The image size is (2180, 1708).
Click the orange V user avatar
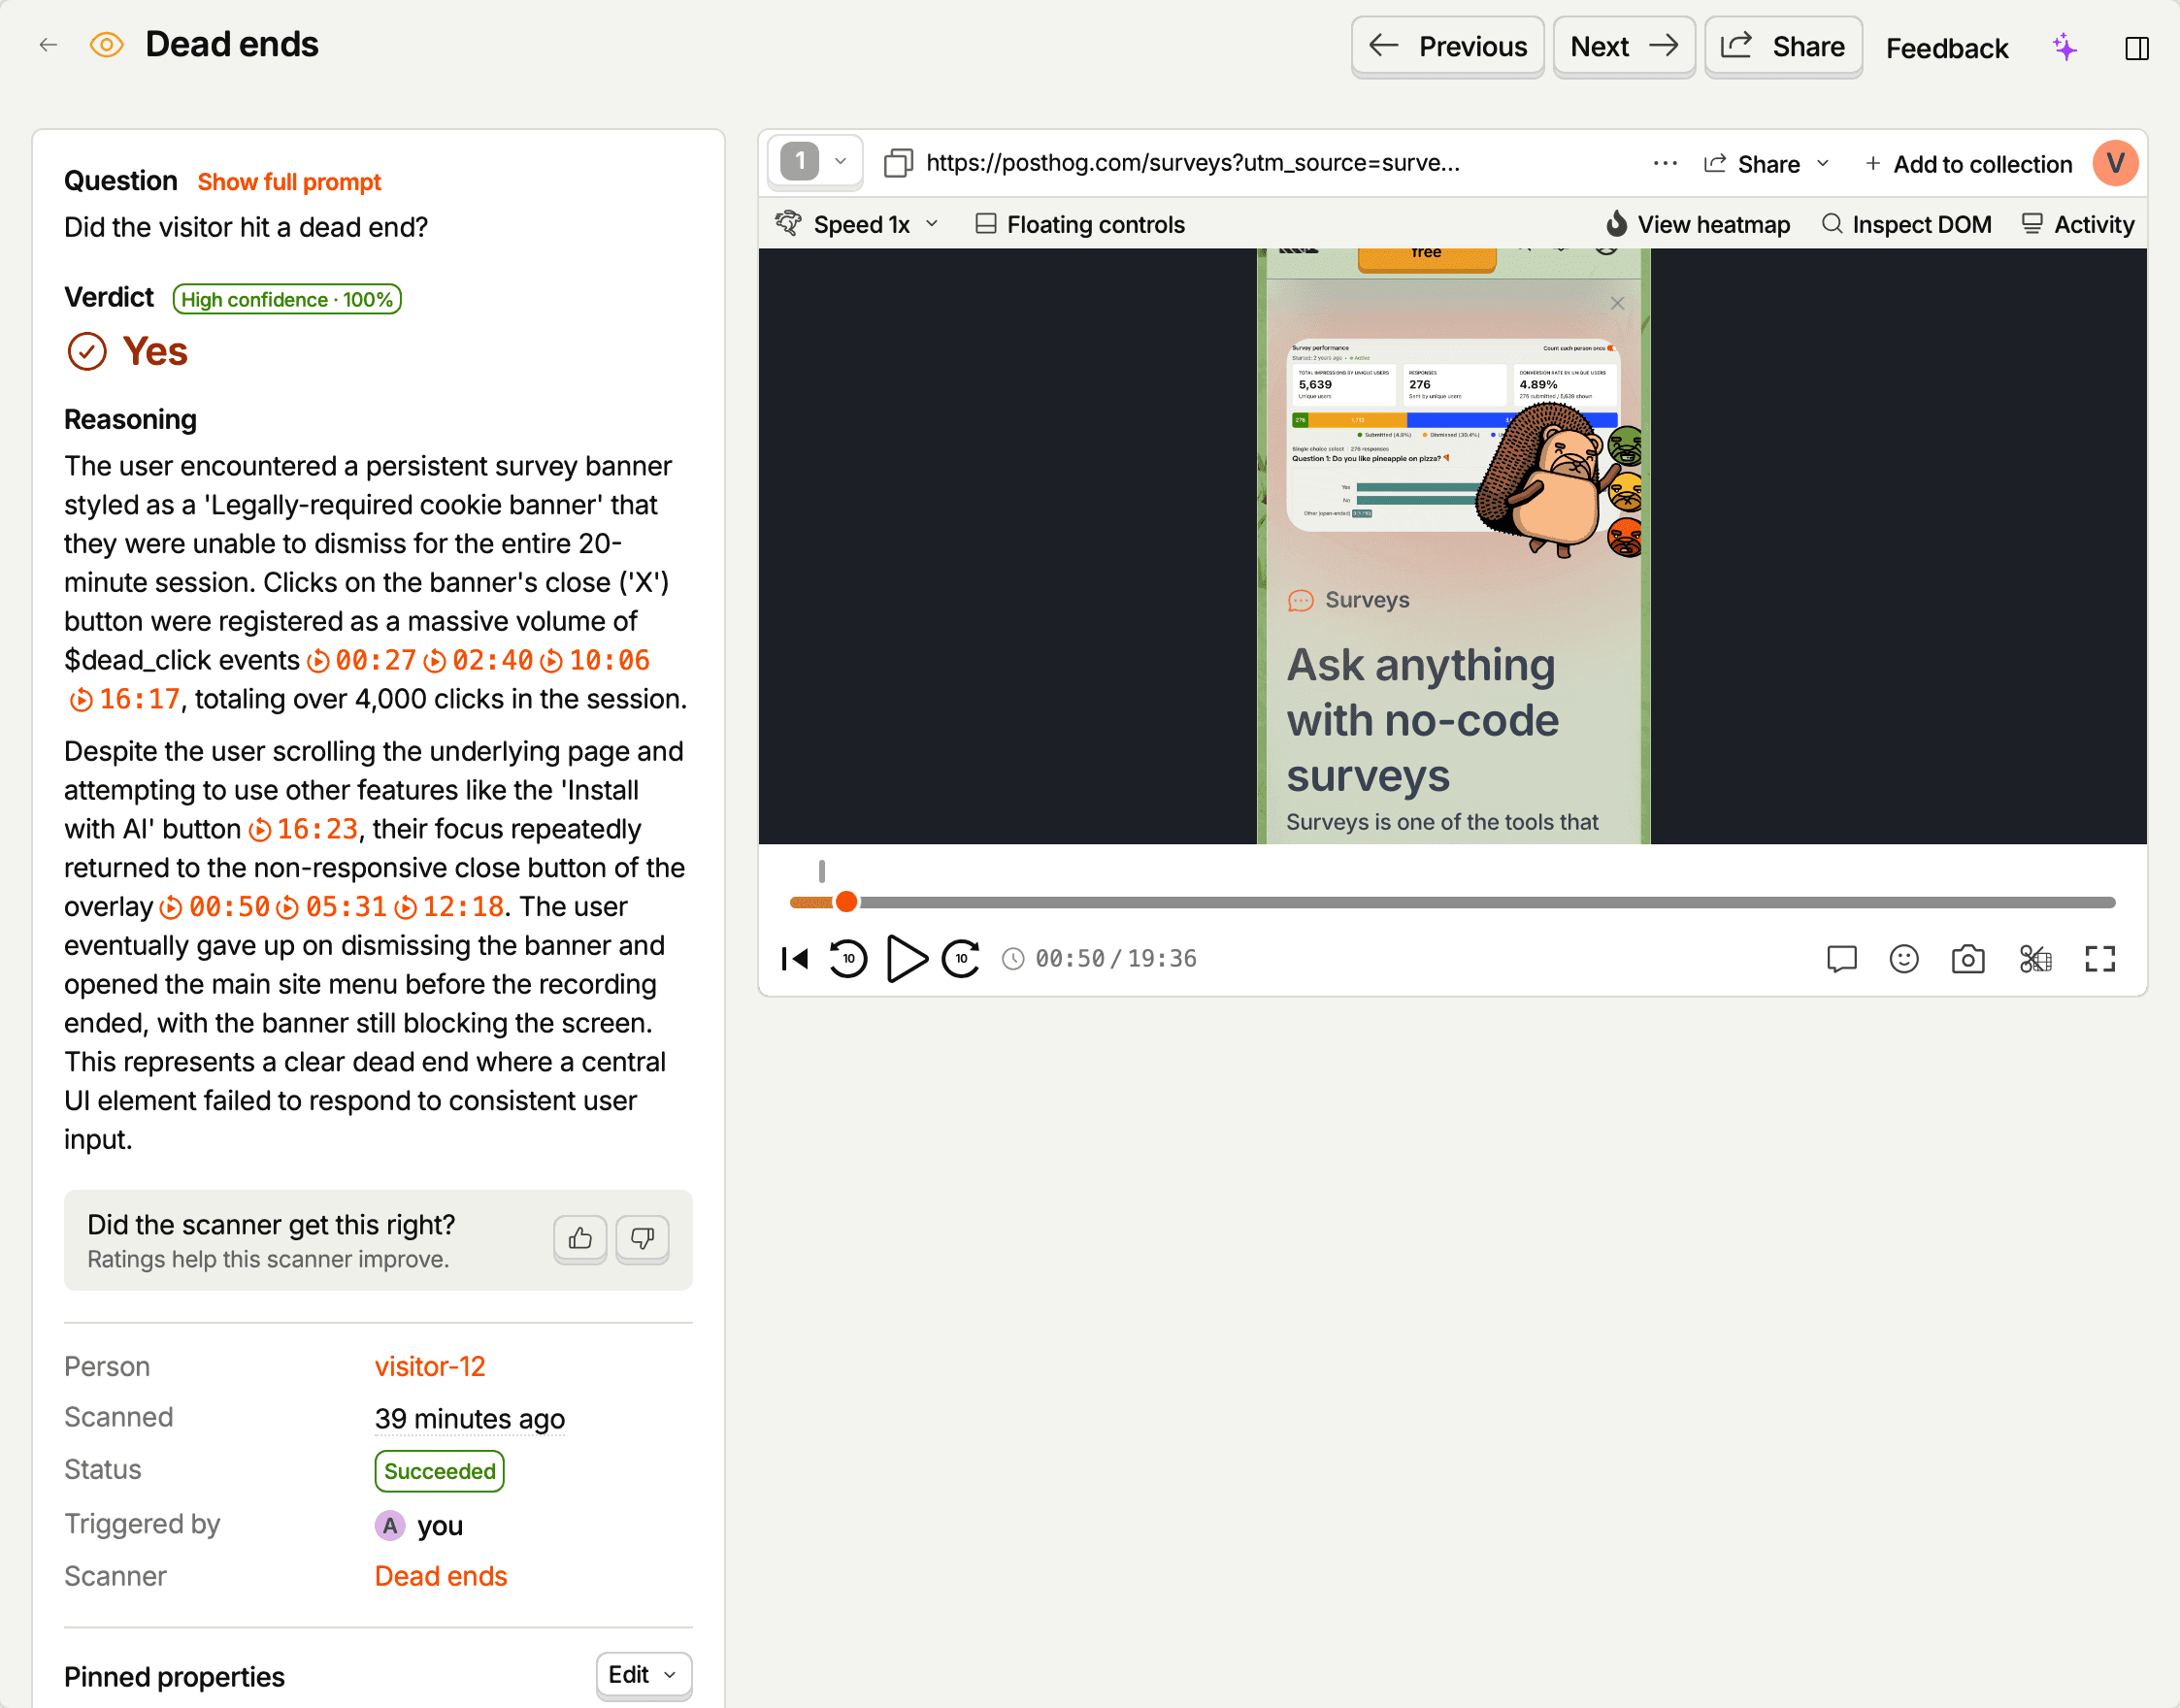pos(2114,163)
